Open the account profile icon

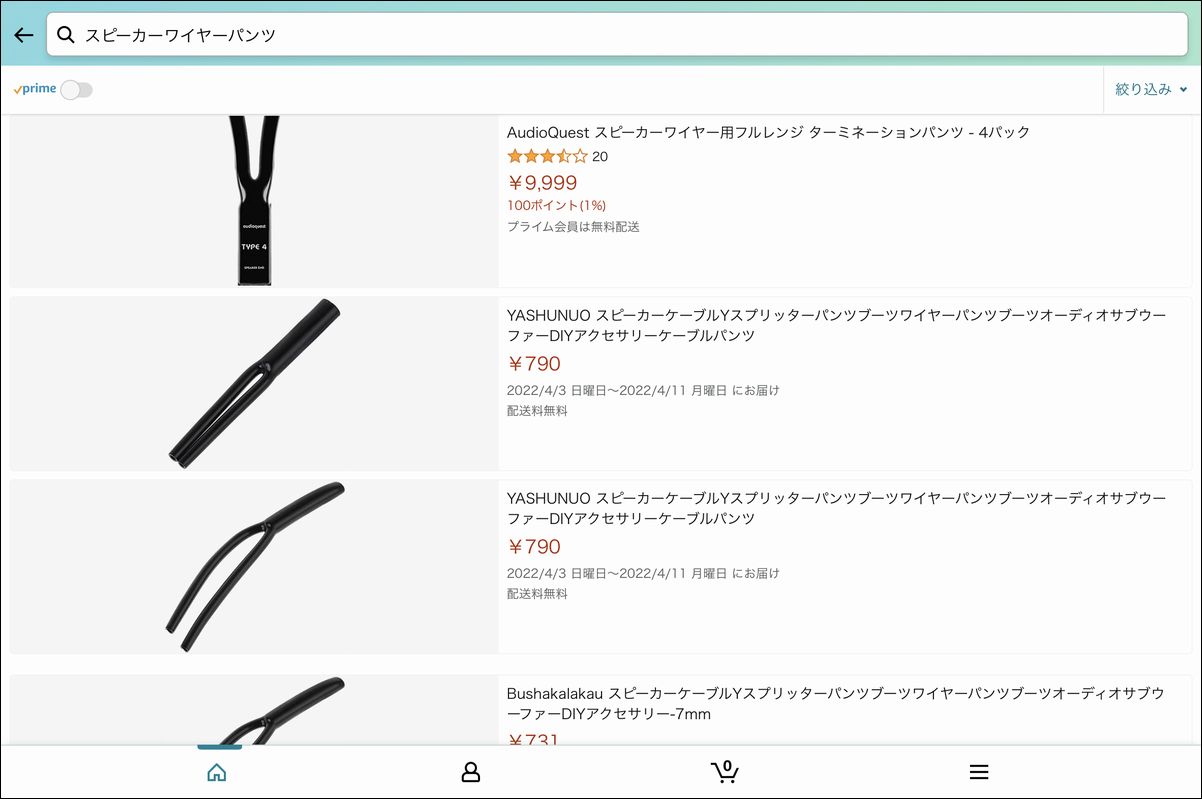(x=470, y=772)
